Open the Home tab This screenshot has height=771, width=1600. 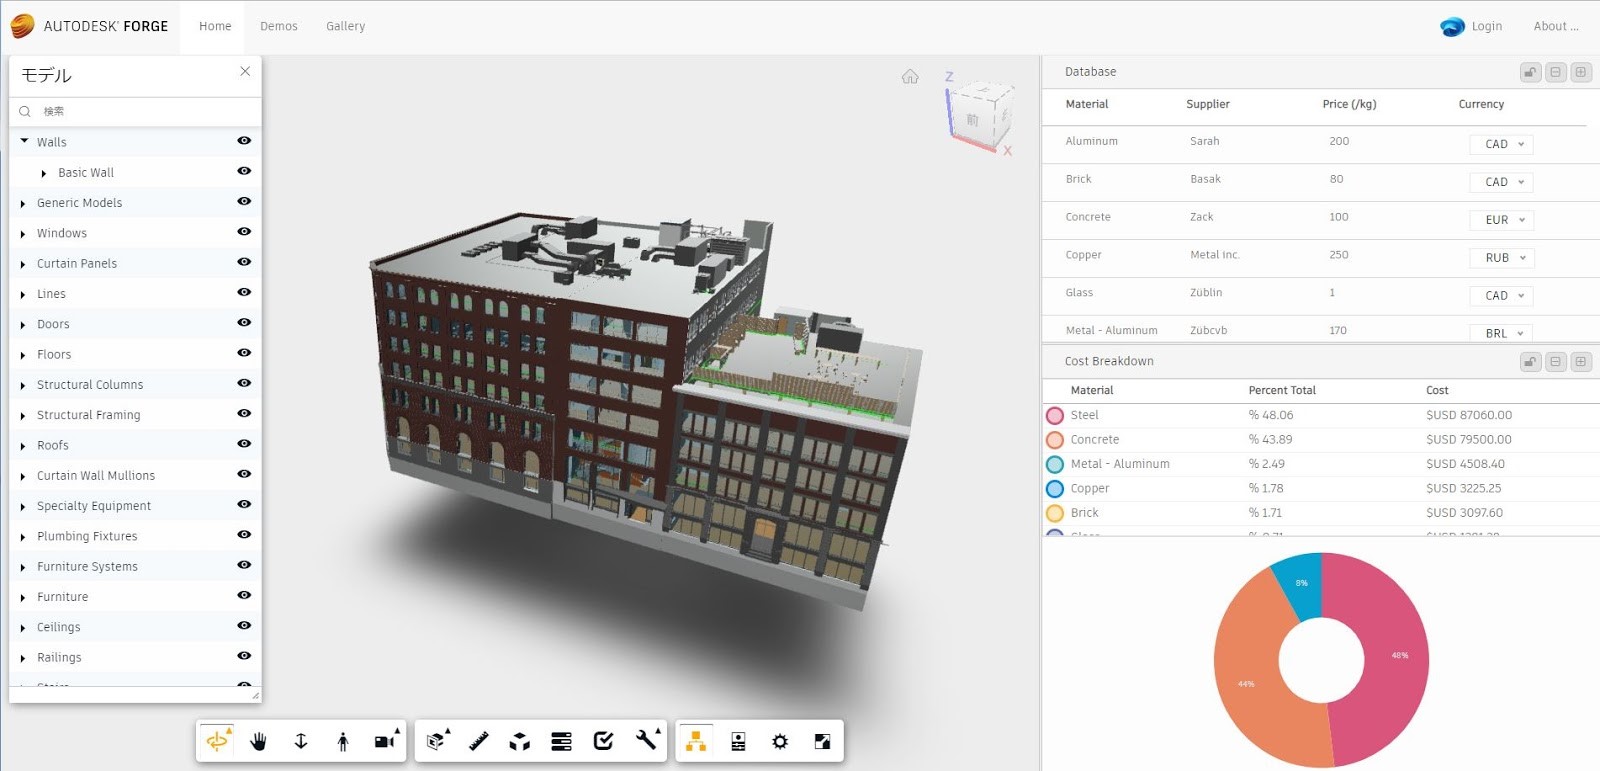tap(215, 27)
